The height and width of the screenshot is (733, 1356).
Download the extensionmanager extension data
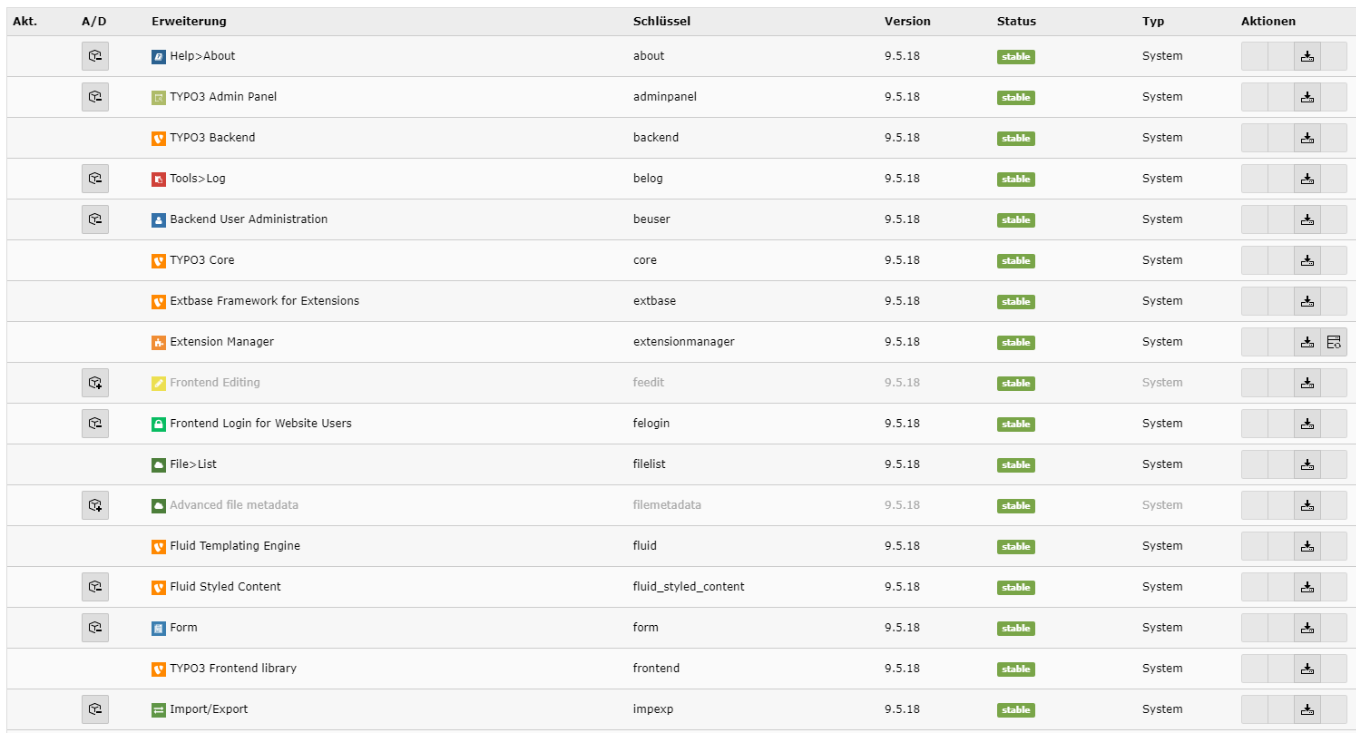pyautogui.click(x=1307, y=342)
